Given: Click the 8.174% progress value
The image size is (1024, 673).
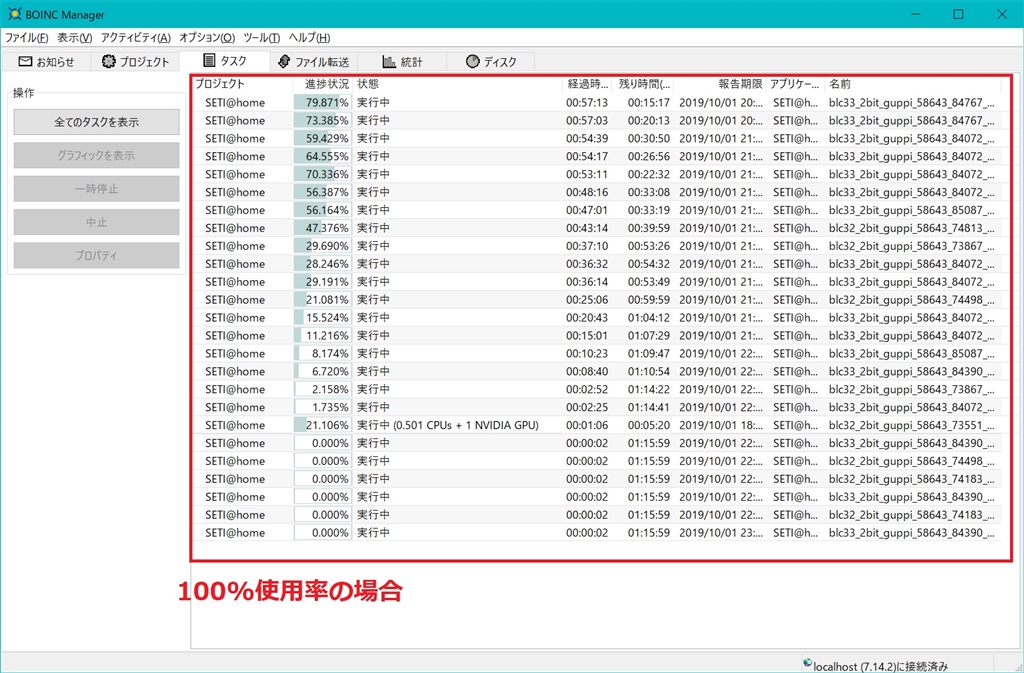Looking at the screenshot, I should 330,353.
